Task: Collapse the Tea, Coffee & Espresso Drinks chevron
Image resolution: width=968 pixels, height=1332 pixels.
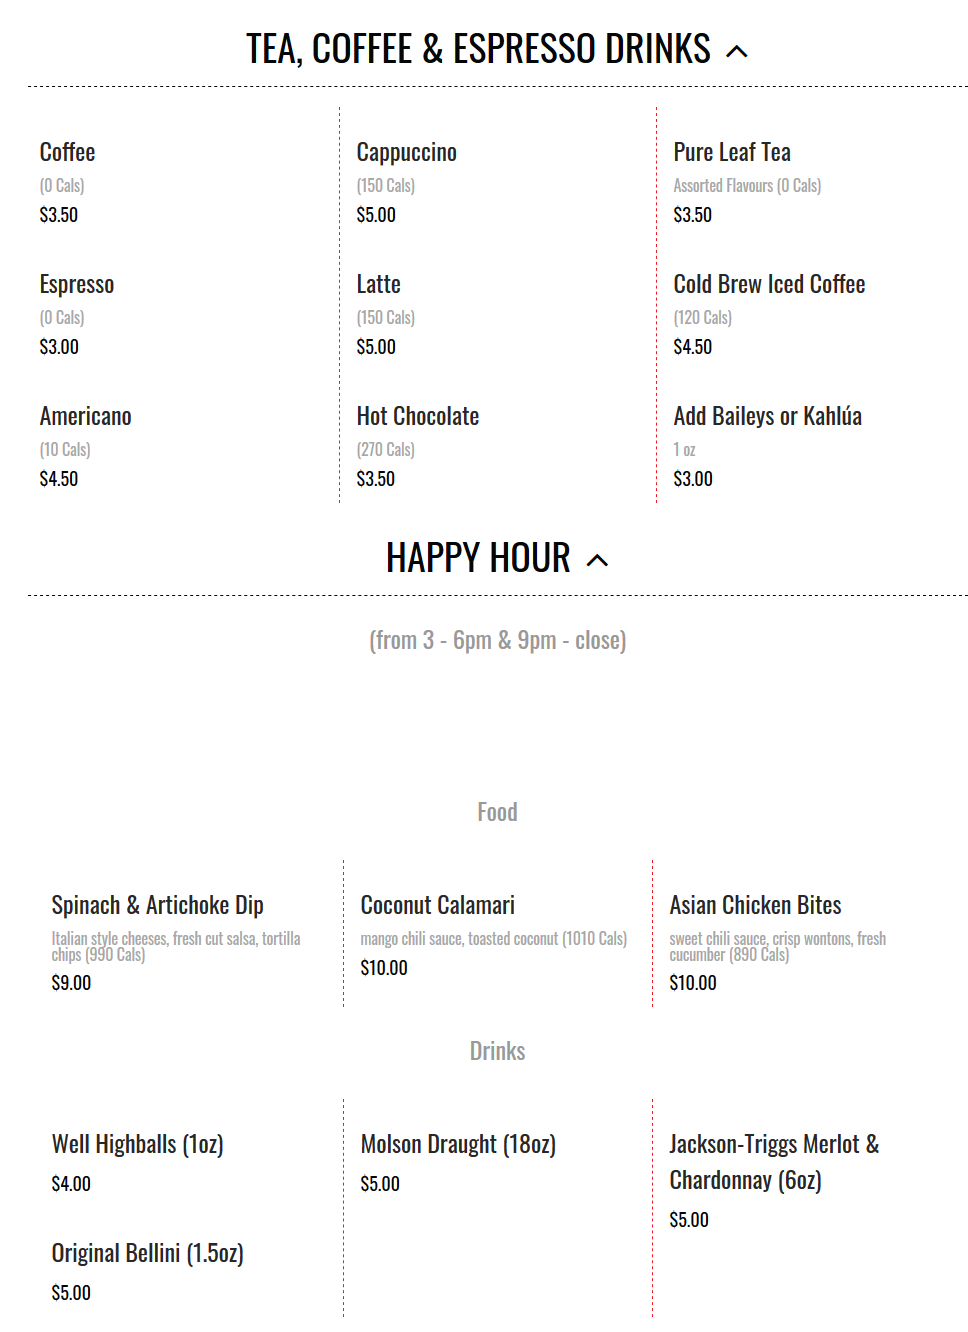Action: (x=737, y=51)
